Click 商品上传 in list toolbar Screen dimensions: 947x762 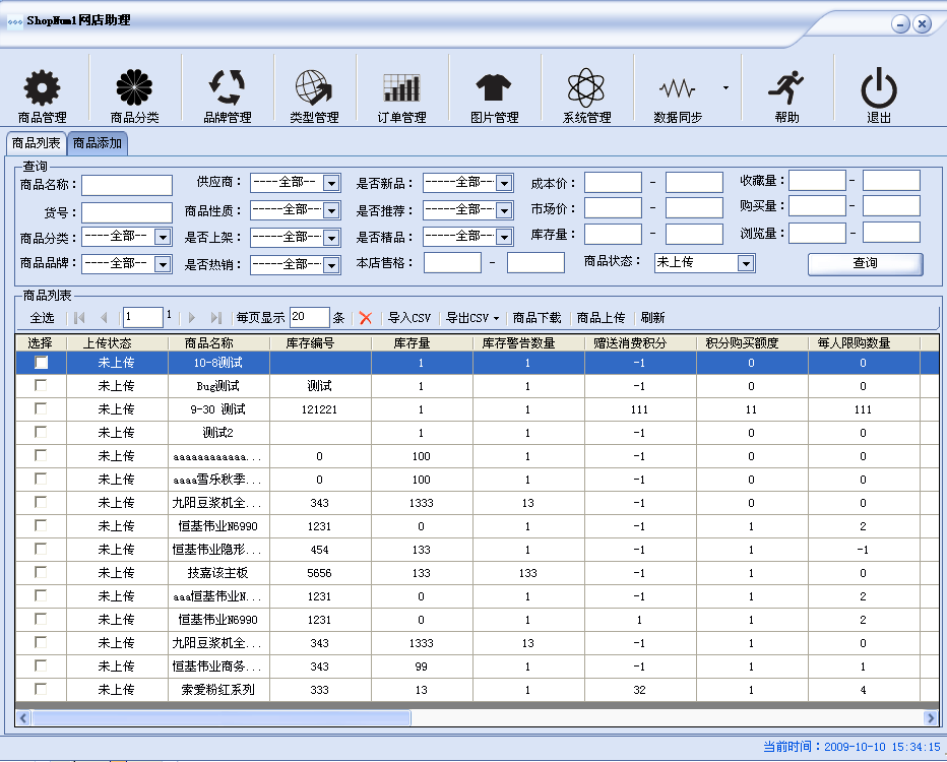pos(601,318)
